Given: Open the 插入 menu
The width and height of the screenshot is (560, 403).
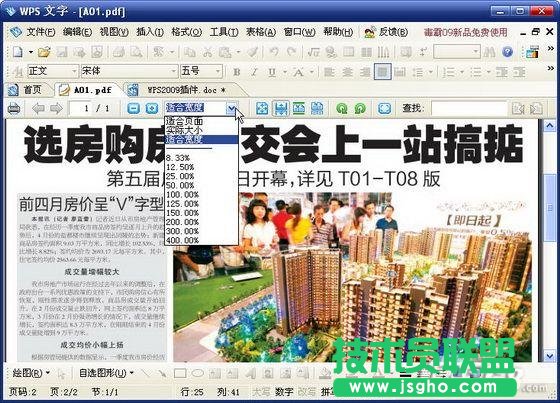Looking at the screenshot, I should tap(150, 32).
